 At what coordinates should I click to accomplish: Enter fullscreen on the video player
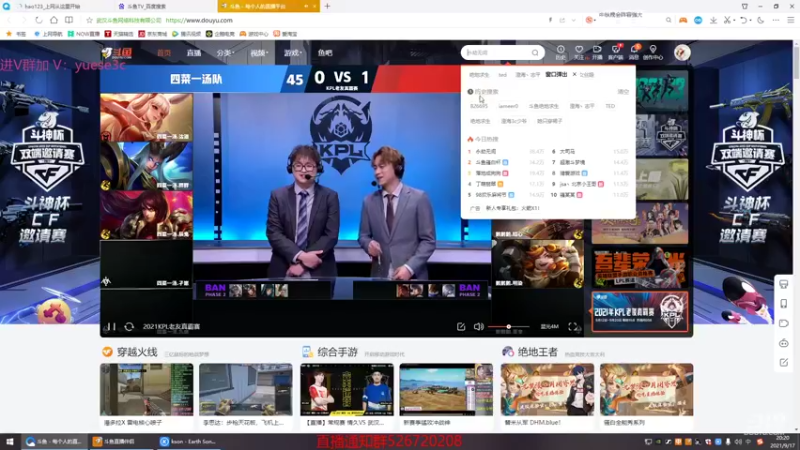coord(572,327)
